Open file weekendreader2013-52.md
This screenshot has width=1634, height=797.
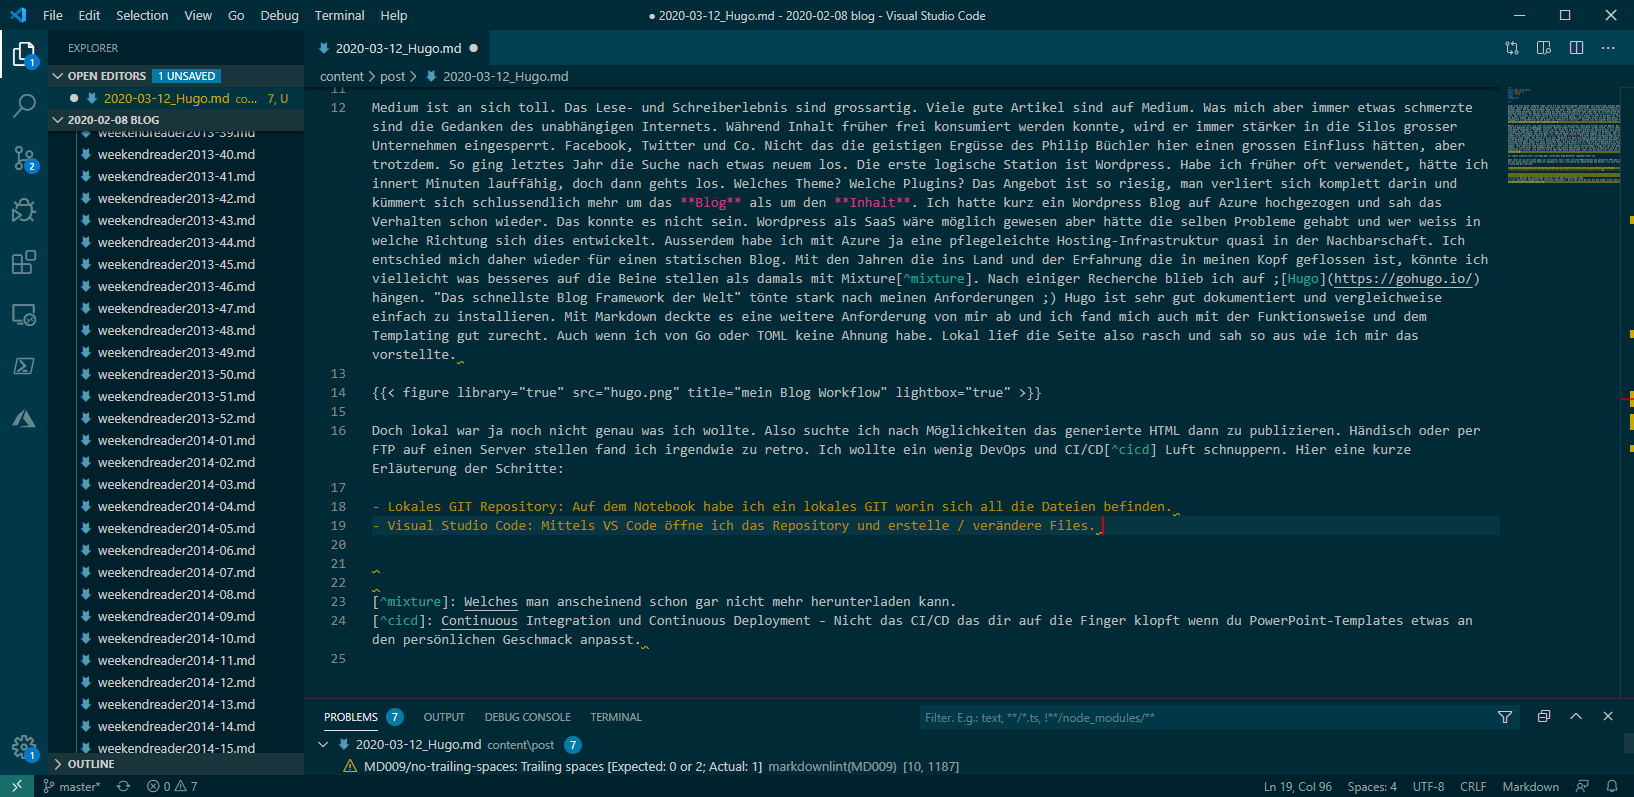(176, 418)
